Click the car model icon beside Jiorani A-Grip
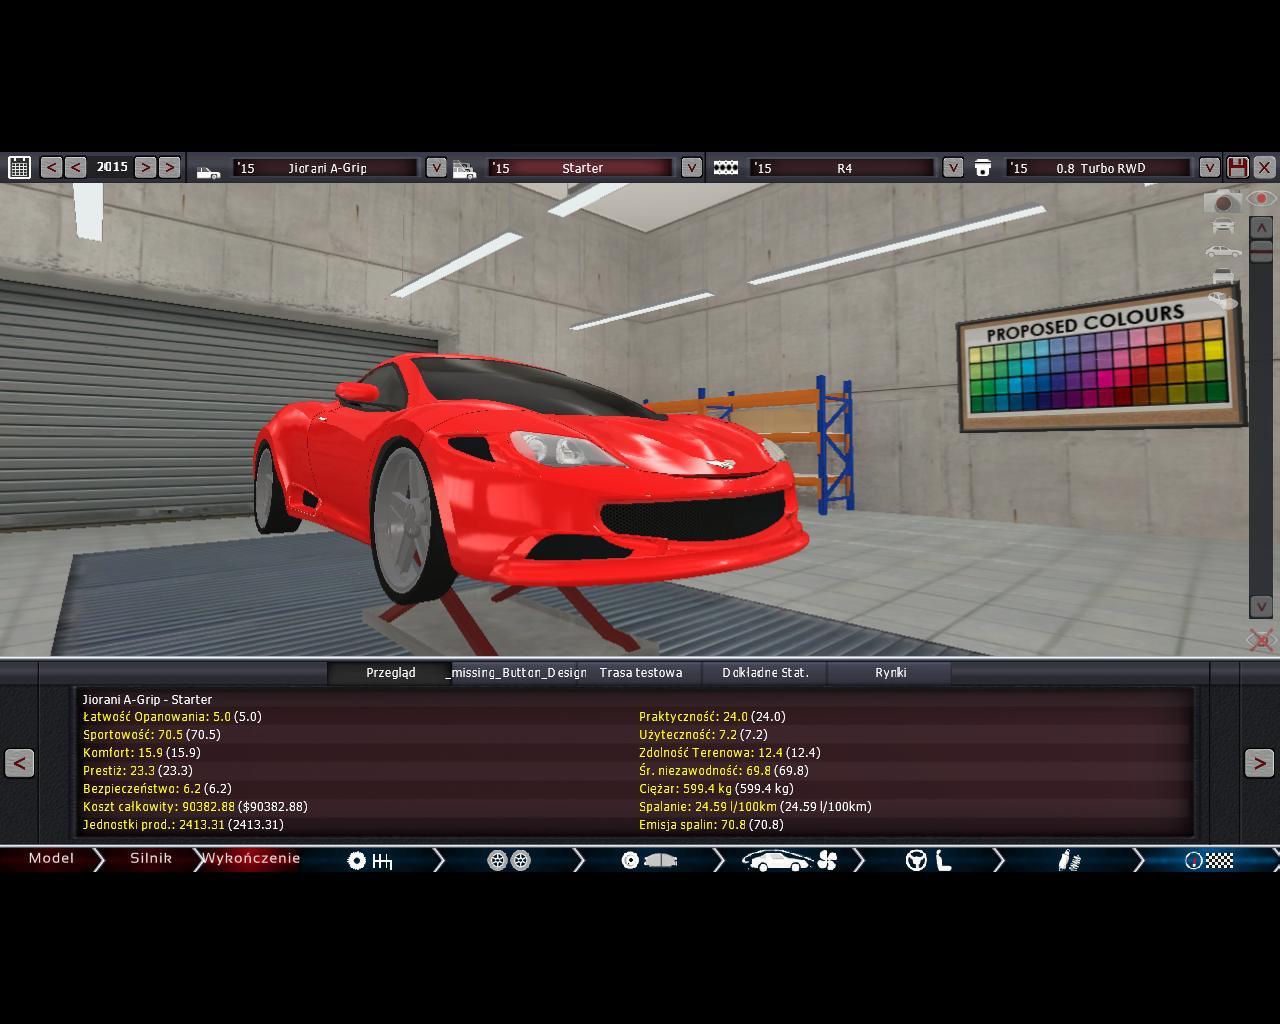This screenshot has width=1280, height=1024. point(208,172)
